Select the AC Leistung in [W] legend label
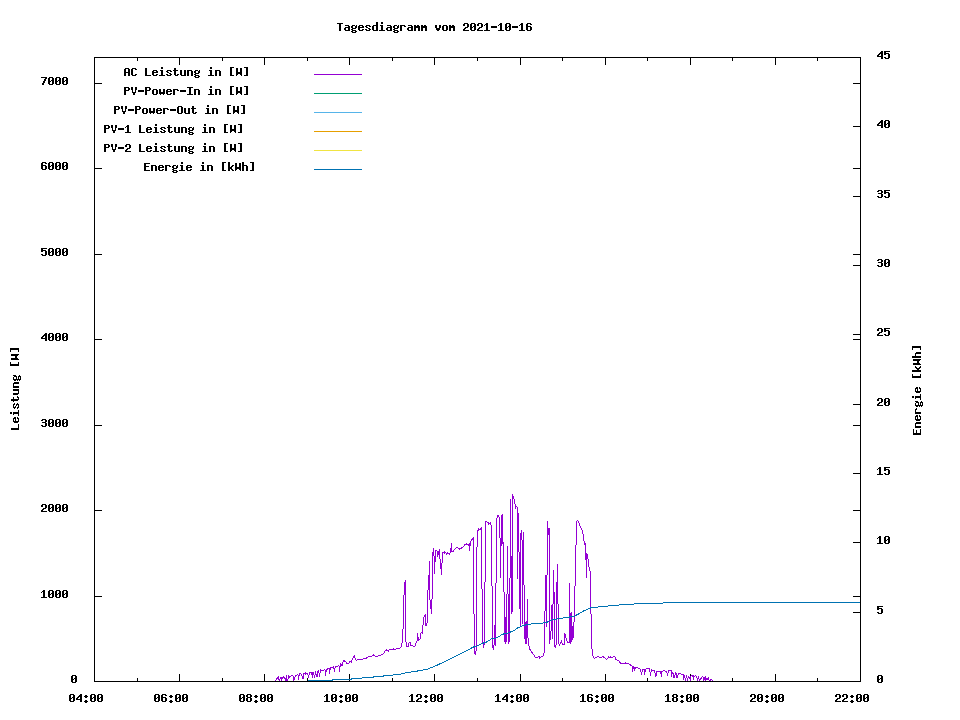This screenshot has width=960, height=720. pos(186,72)
